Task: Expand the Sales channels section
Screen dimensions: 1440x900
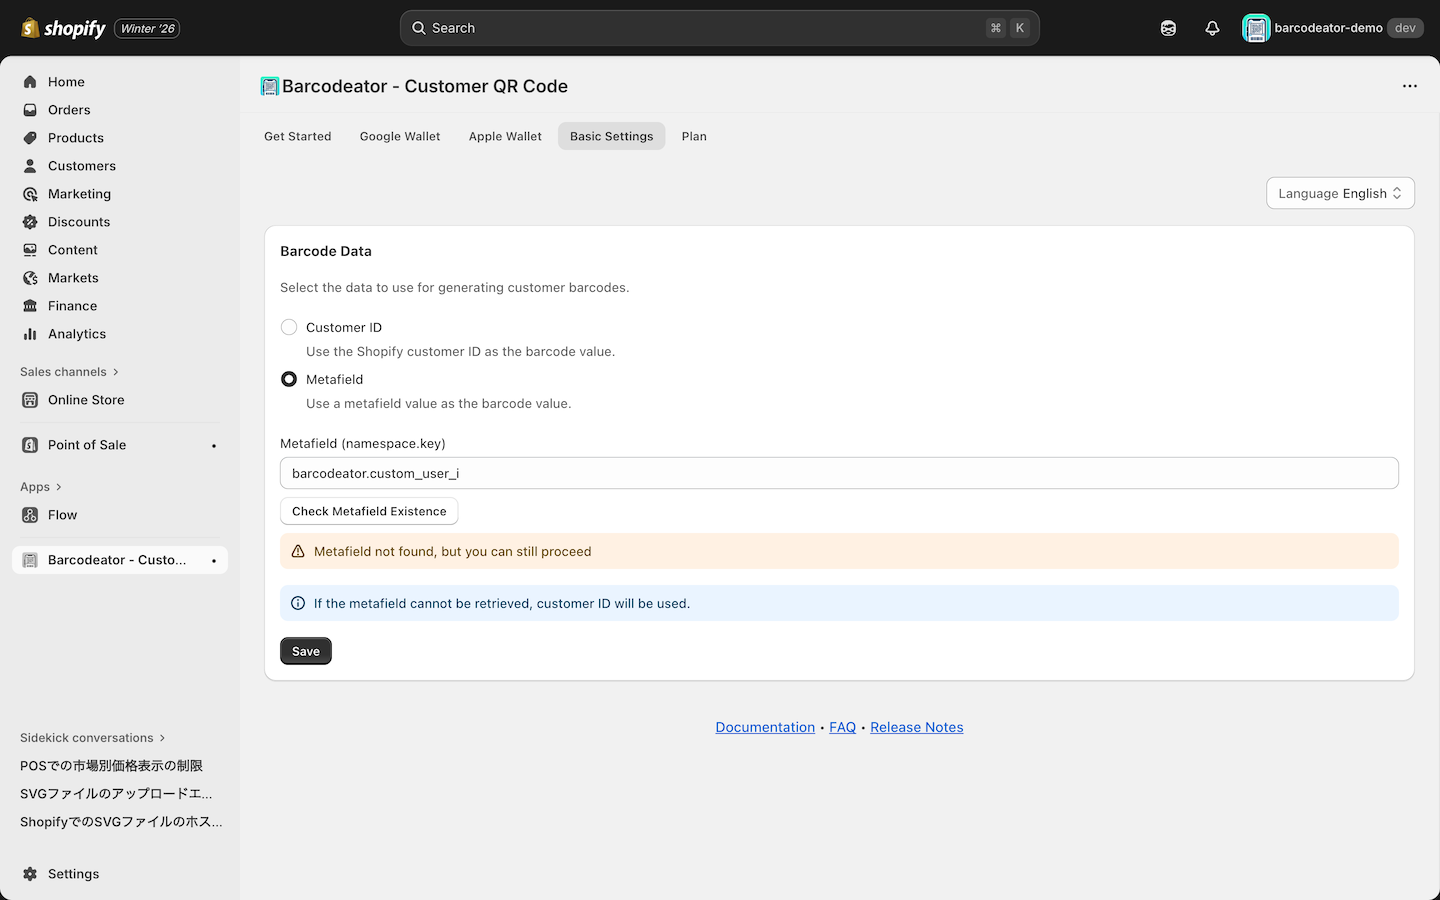Action: point(69,372)
